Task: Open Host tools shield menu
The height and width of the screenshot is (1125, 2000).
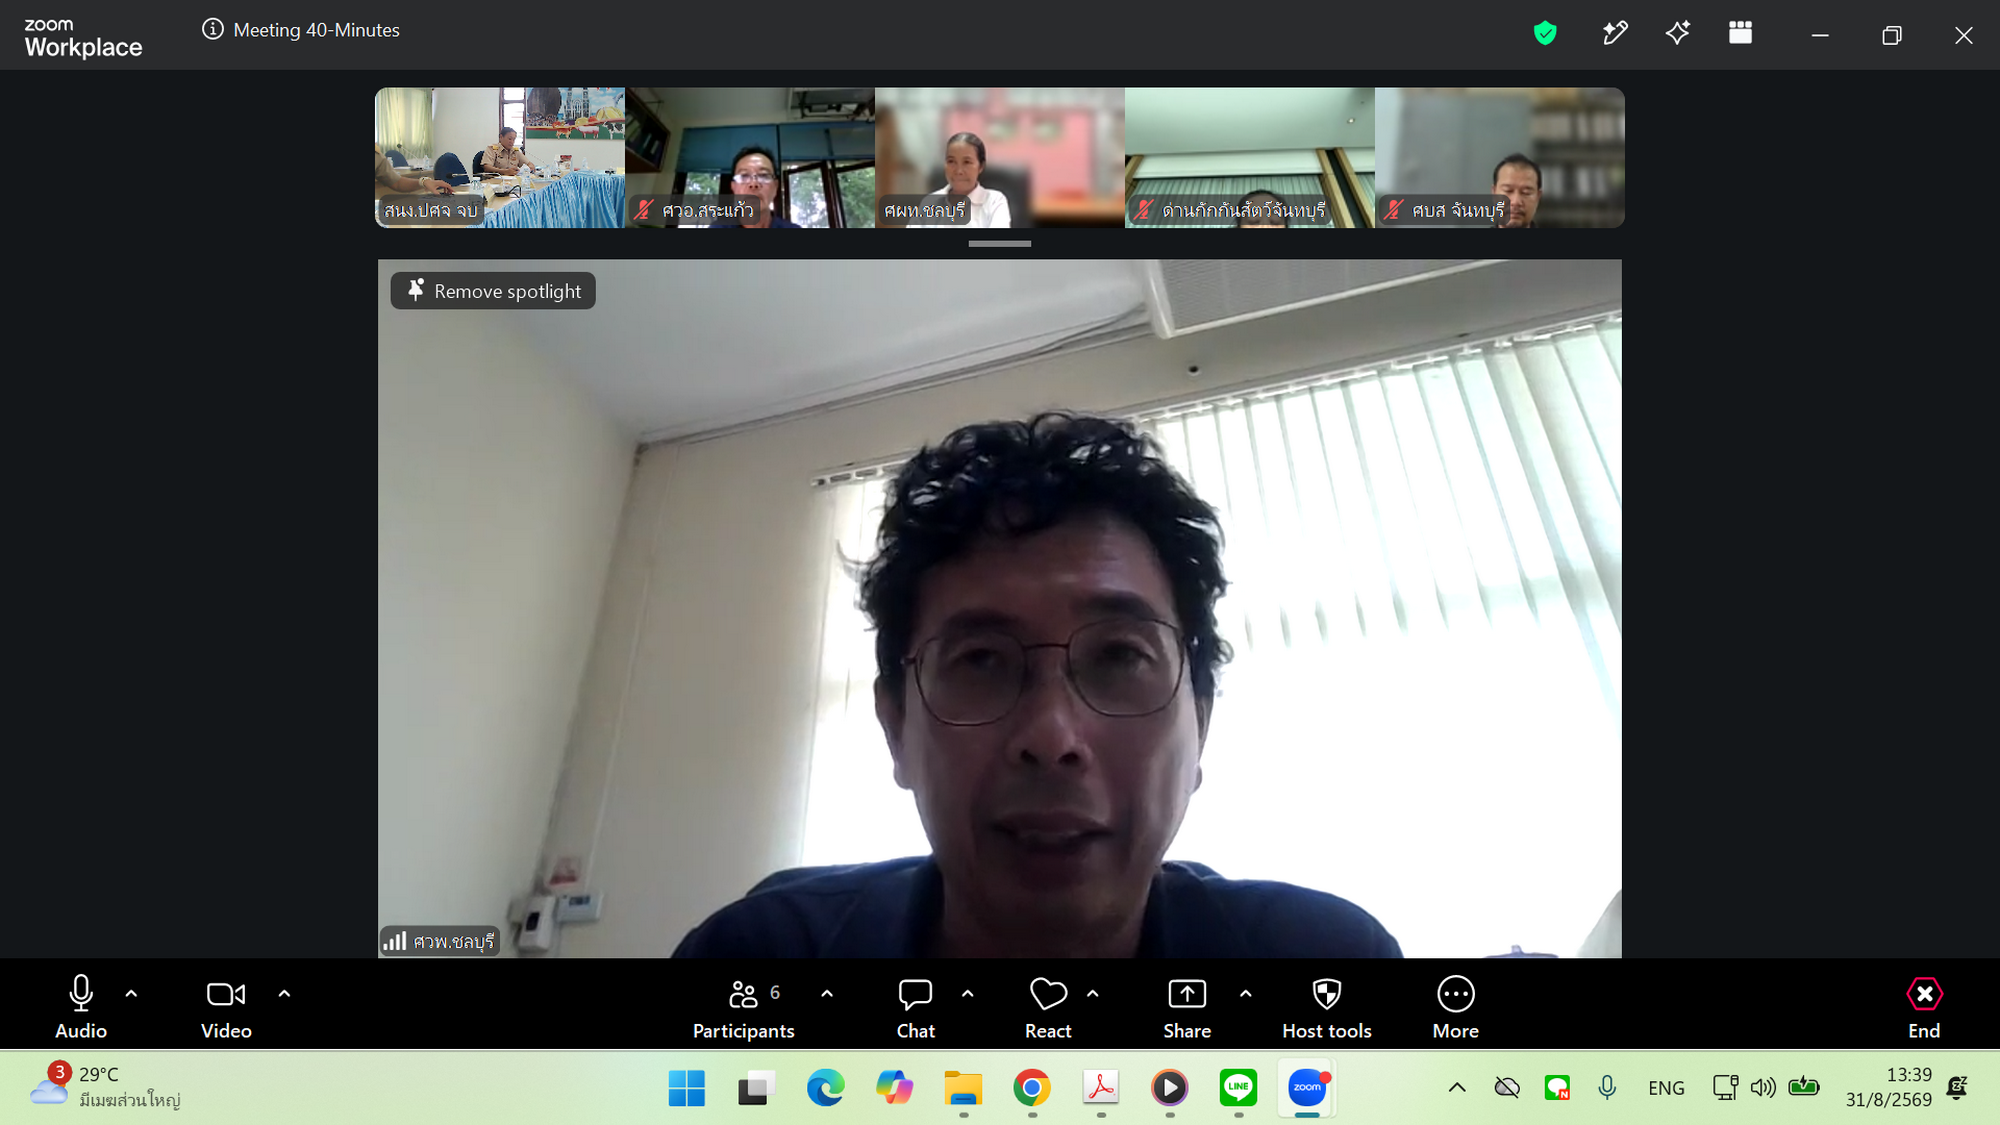Action: point(1327,1007)
